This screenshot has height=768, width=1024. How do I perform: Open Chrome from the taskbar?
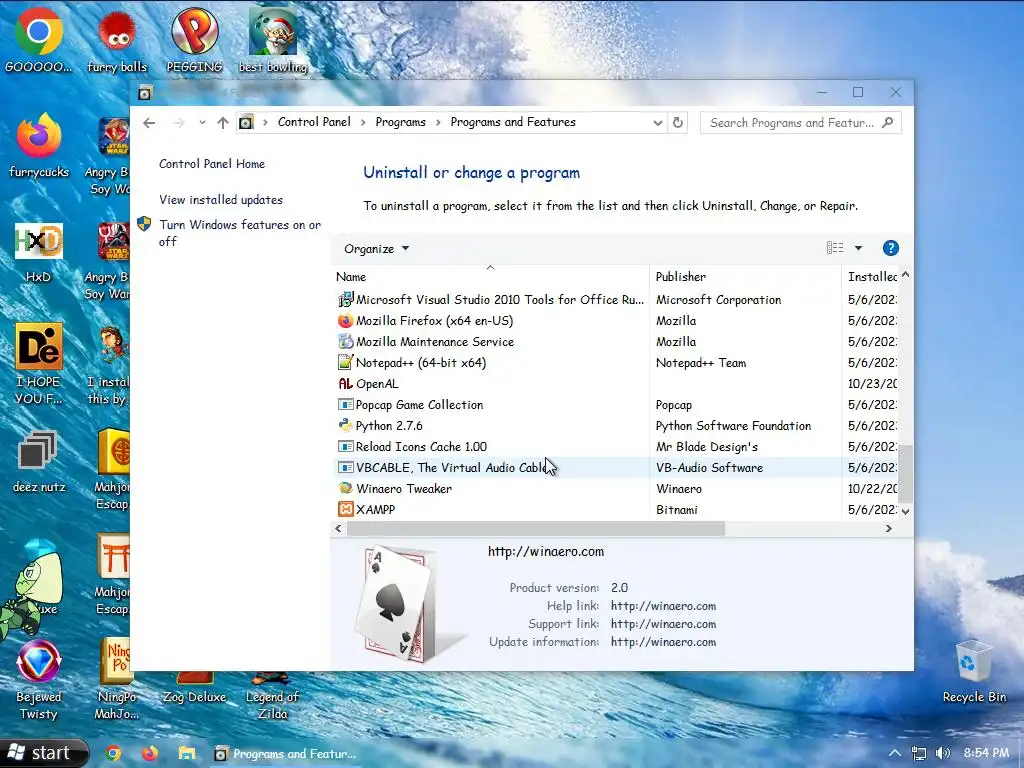pos(112,754)
